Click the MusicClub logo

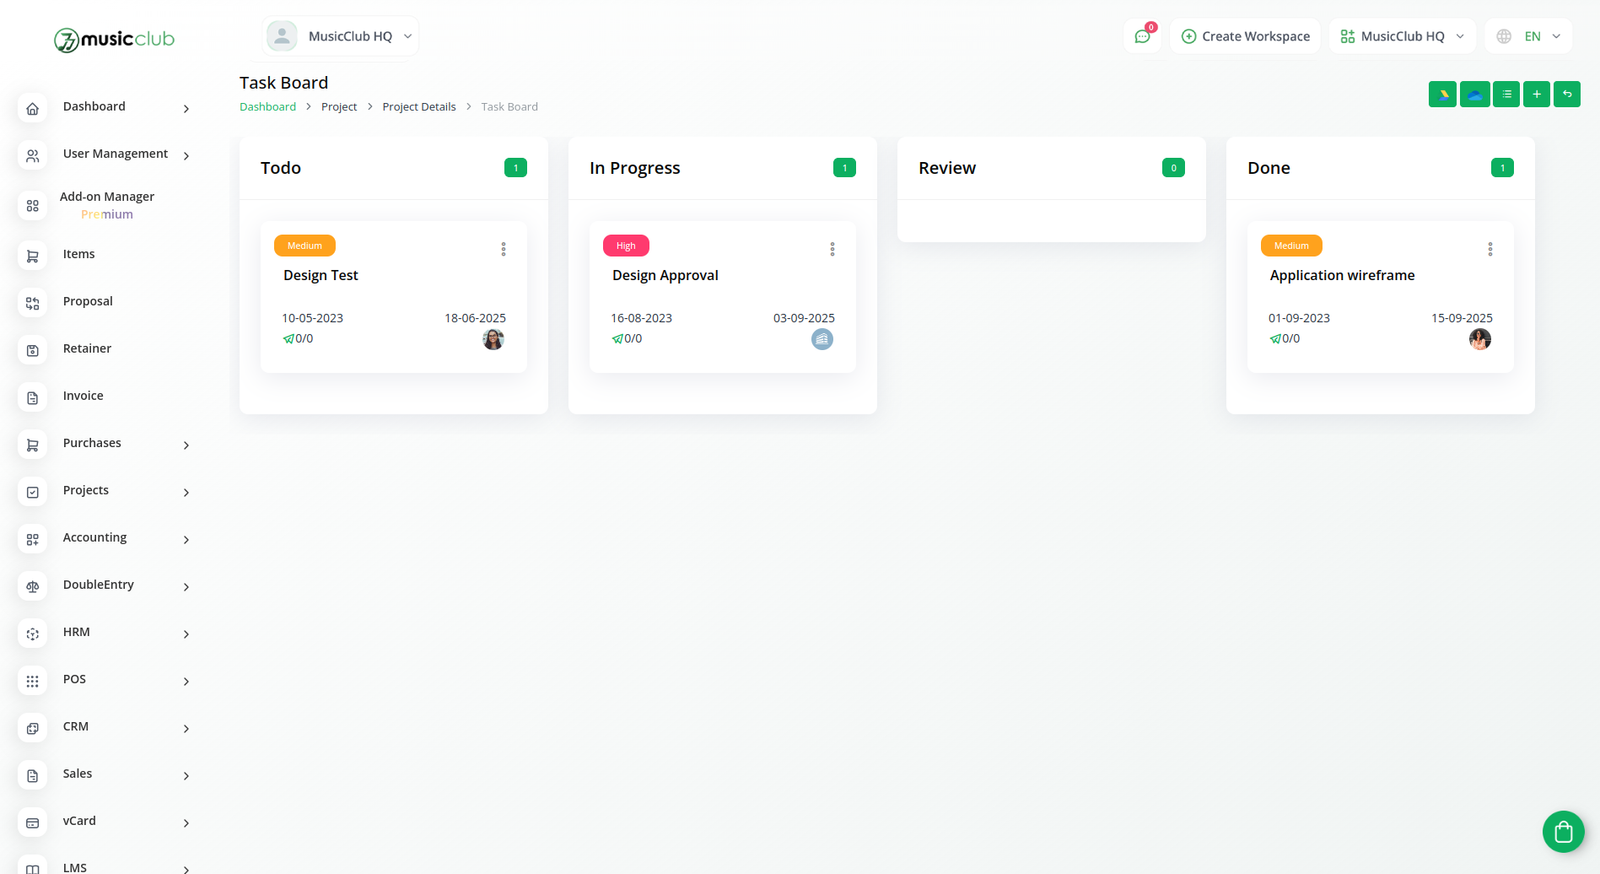pos(114,39)
